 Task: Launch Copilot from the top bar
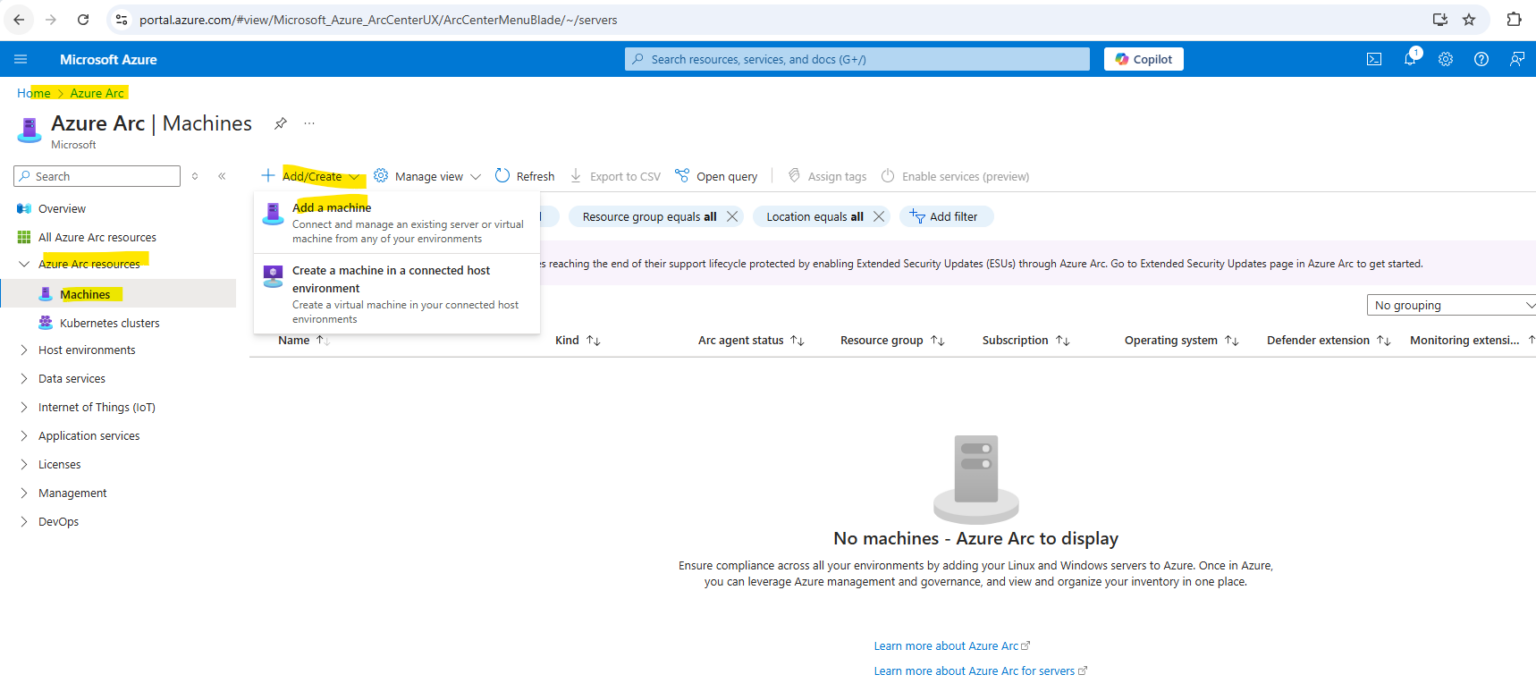(x=1143, y=58)
